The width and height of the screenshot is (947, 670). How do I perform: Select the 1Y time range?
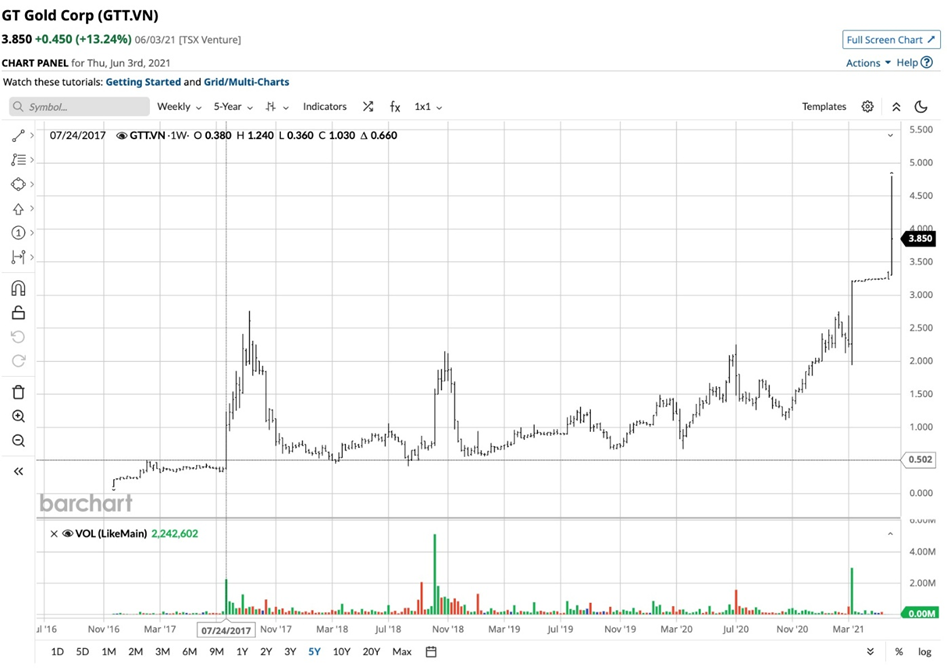241,652
